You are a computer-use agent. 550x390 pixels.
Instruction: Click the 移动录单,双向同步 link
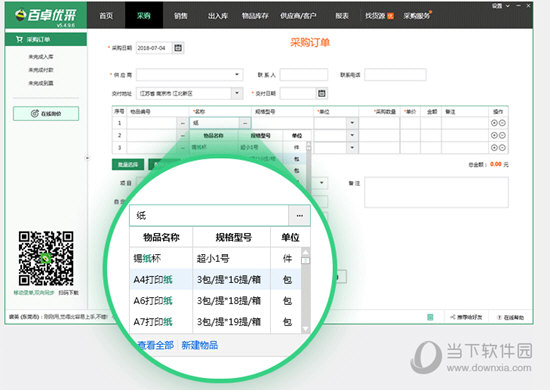pyautogui.click(x=34, y=292)
